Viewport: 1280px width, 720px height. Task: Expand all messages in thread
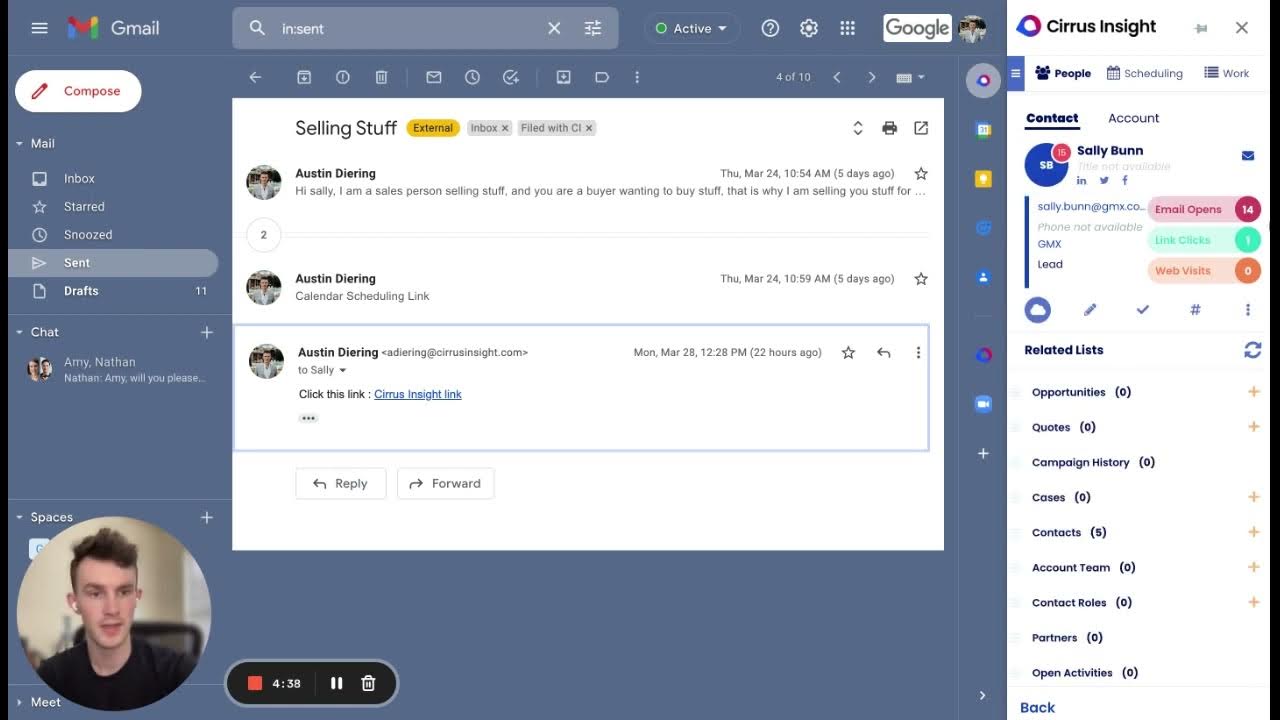tap(857, 128)
